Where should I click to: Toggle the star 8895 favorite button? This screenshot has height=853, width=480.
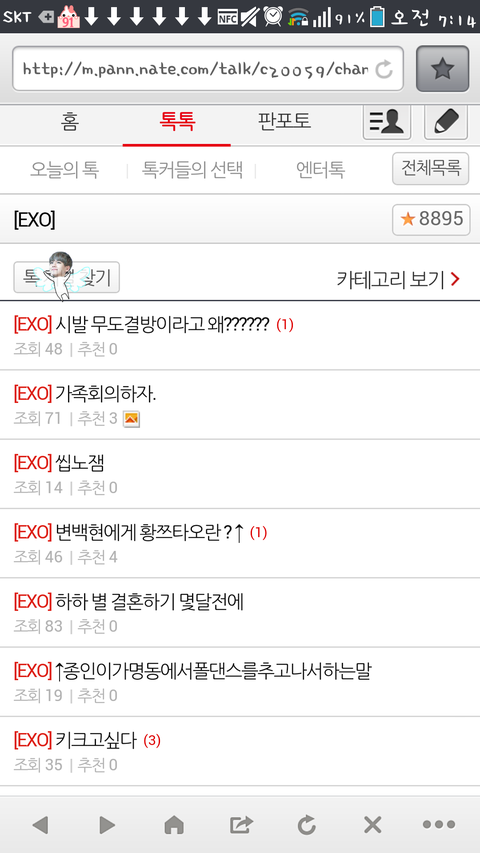tap(431, 220)
